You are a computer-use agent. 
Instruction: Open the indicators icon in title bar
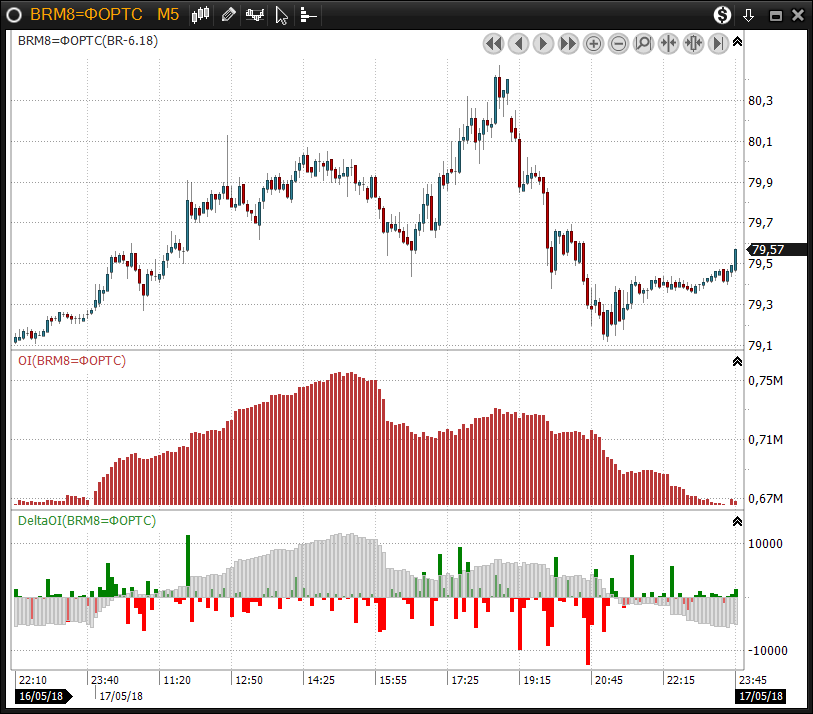(256, 15)
